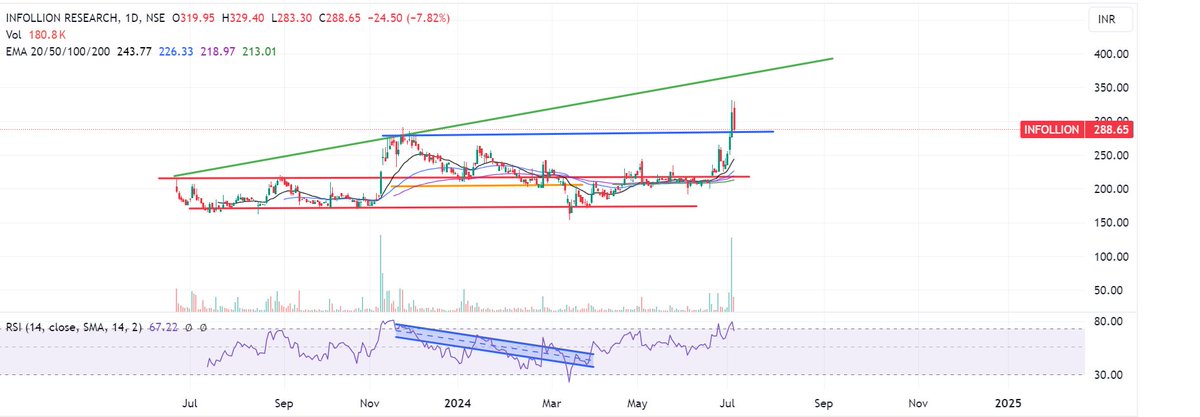1200x417 pixels.
Task: Click the Sep label before Nov on time axis
Action: tap(284, 405)
